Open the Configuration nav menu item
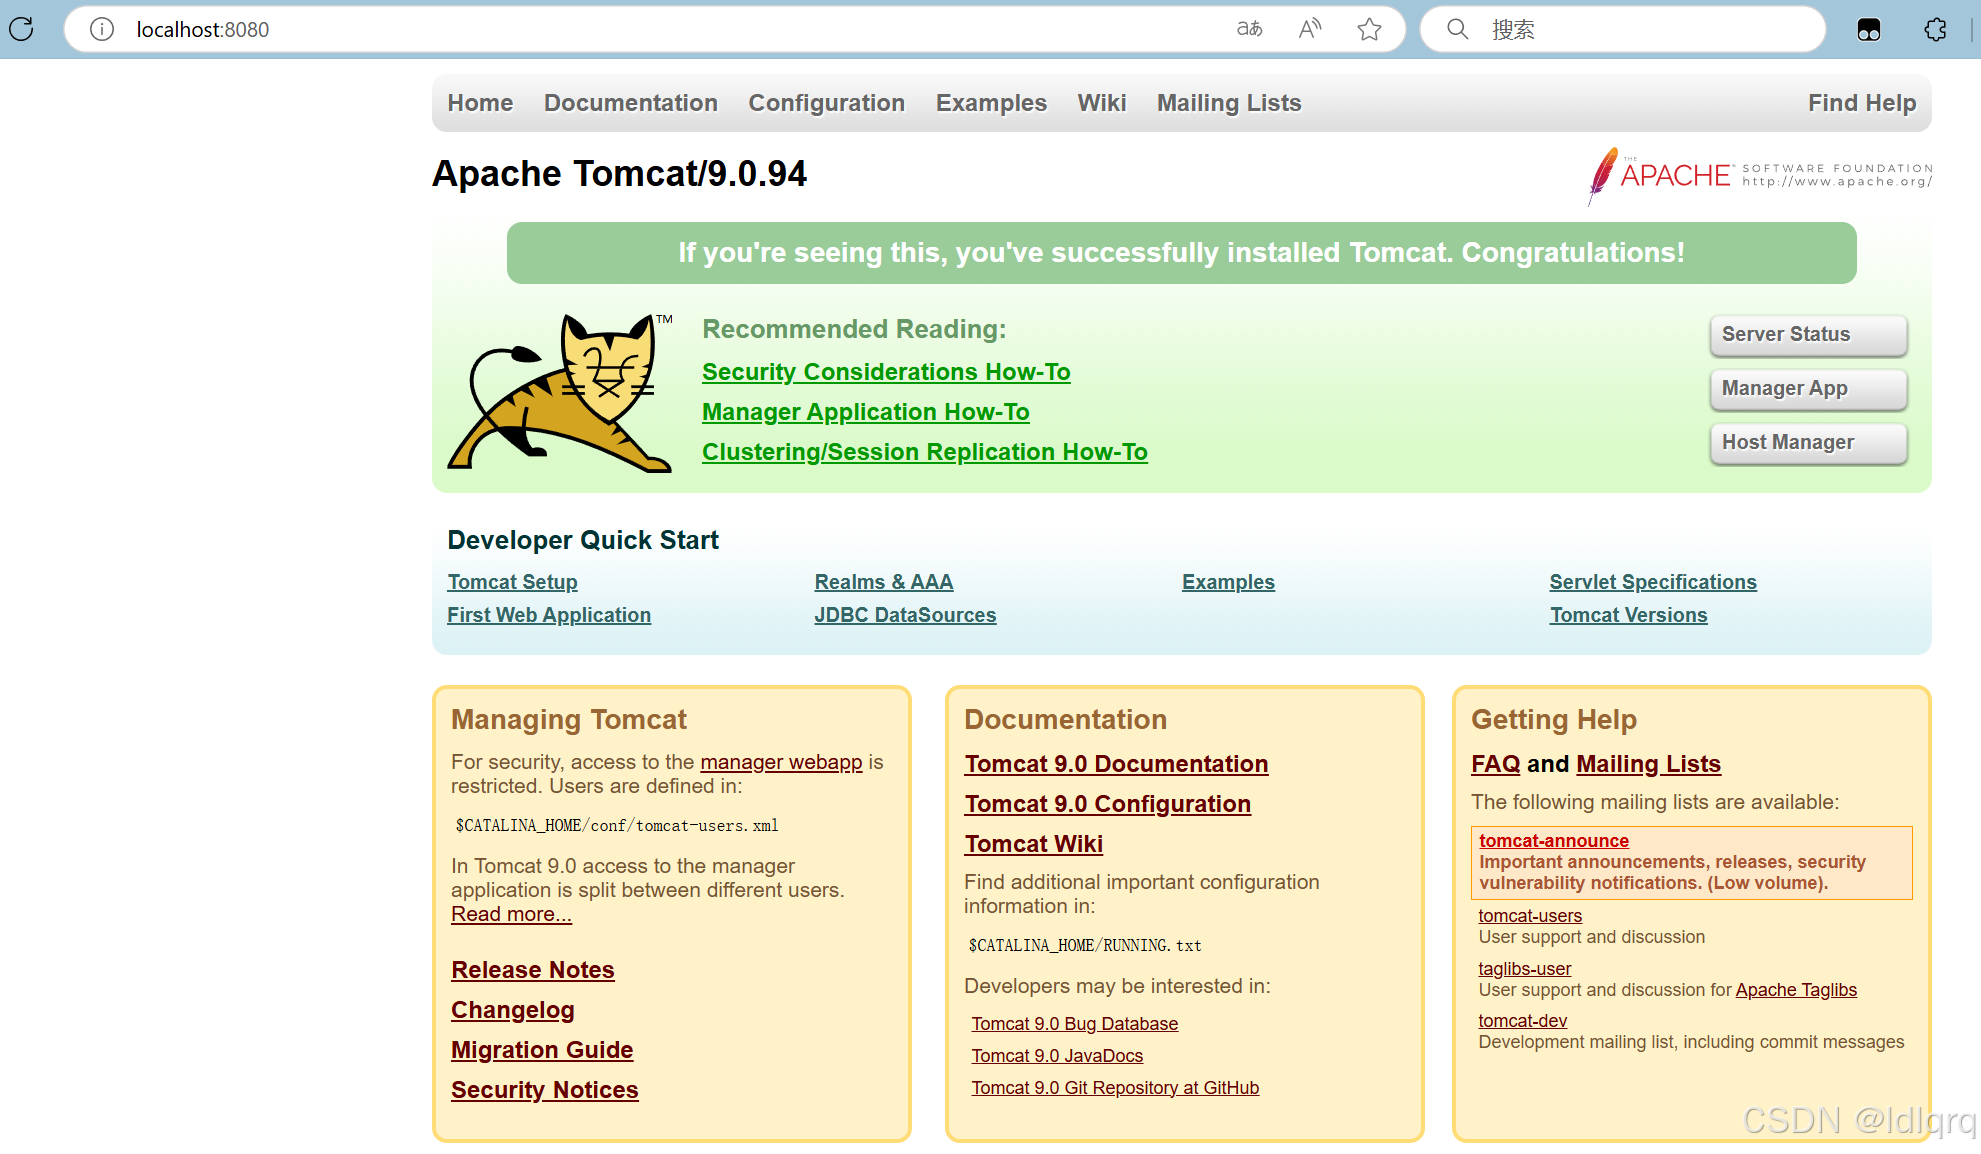The image size is (1981, 1154). tap(826, 103)
